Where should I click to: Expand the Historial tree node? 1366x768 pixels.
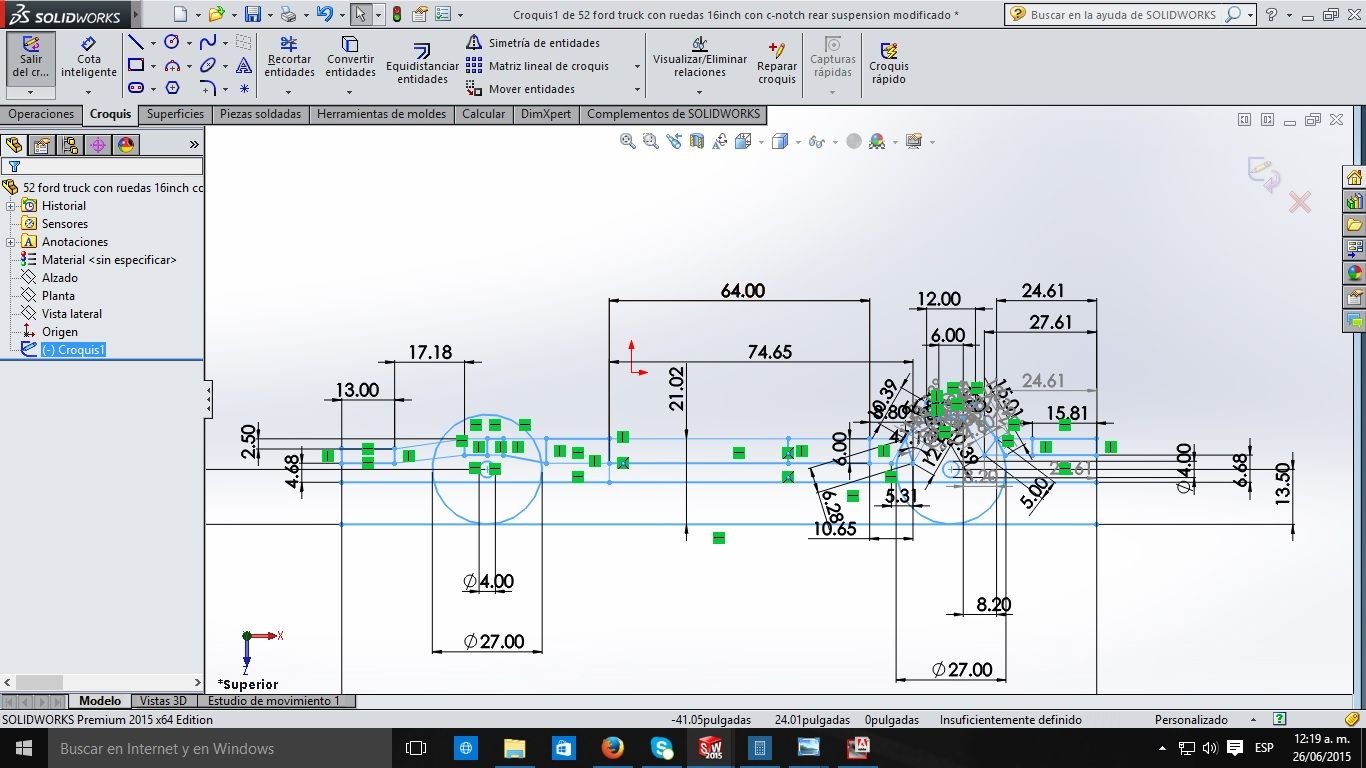click(x=11, y=206)
